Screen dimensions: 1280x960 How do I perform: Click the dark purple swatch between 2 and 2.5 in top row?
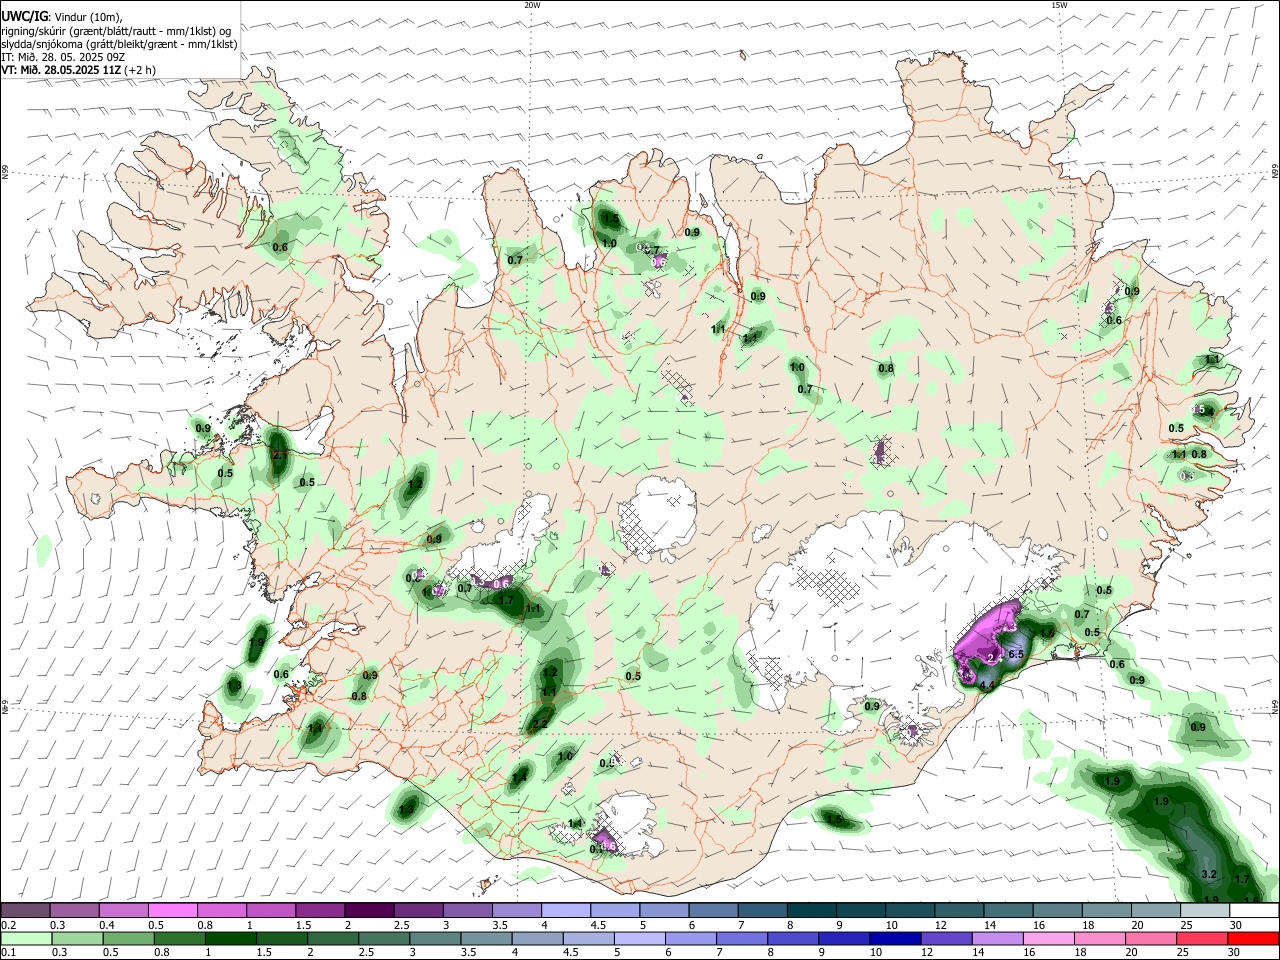pyautogui.click(x=369, y=911)
